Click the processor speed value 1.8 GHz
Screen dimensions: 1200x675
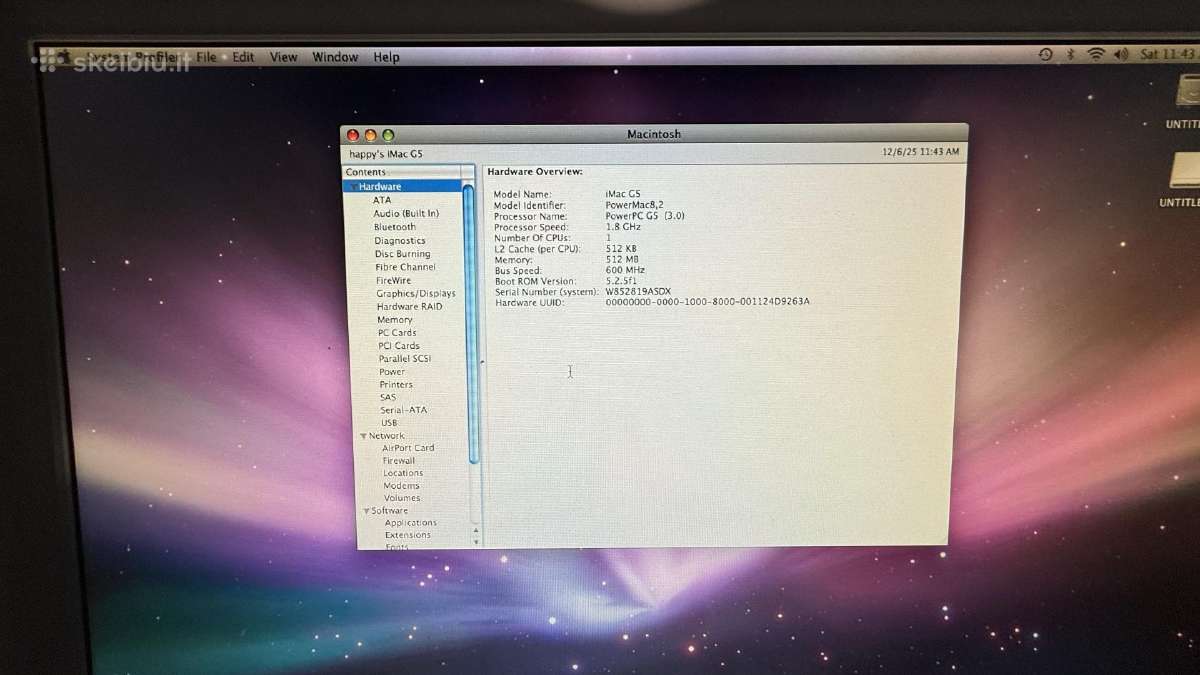[625, 227]
